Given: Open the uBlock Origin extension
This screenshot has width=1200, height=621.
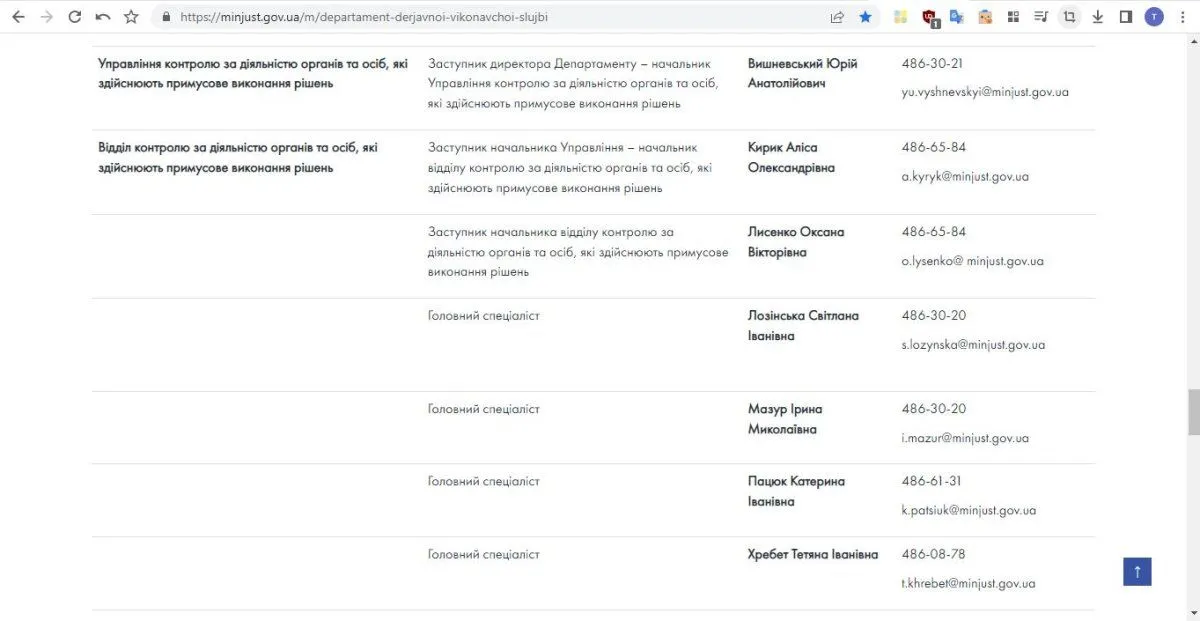Looking at the screenshot, I should [929, 17].
